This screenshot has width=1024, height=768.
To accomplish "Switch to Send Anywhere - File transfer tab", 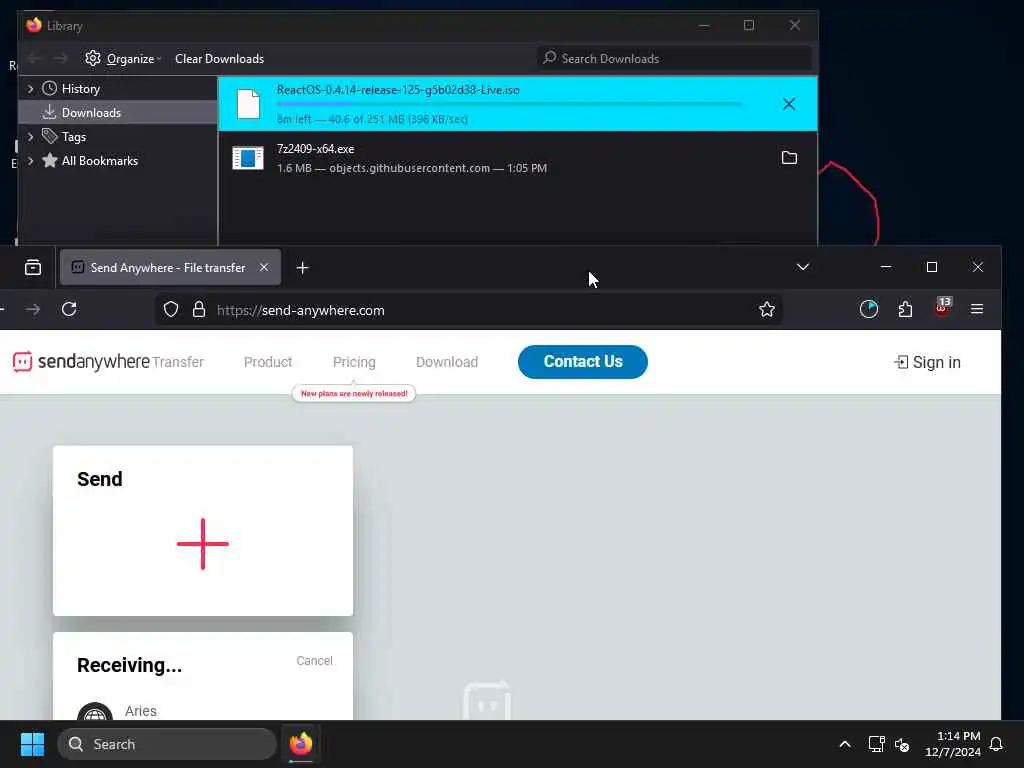I will (x=170, y=268).
